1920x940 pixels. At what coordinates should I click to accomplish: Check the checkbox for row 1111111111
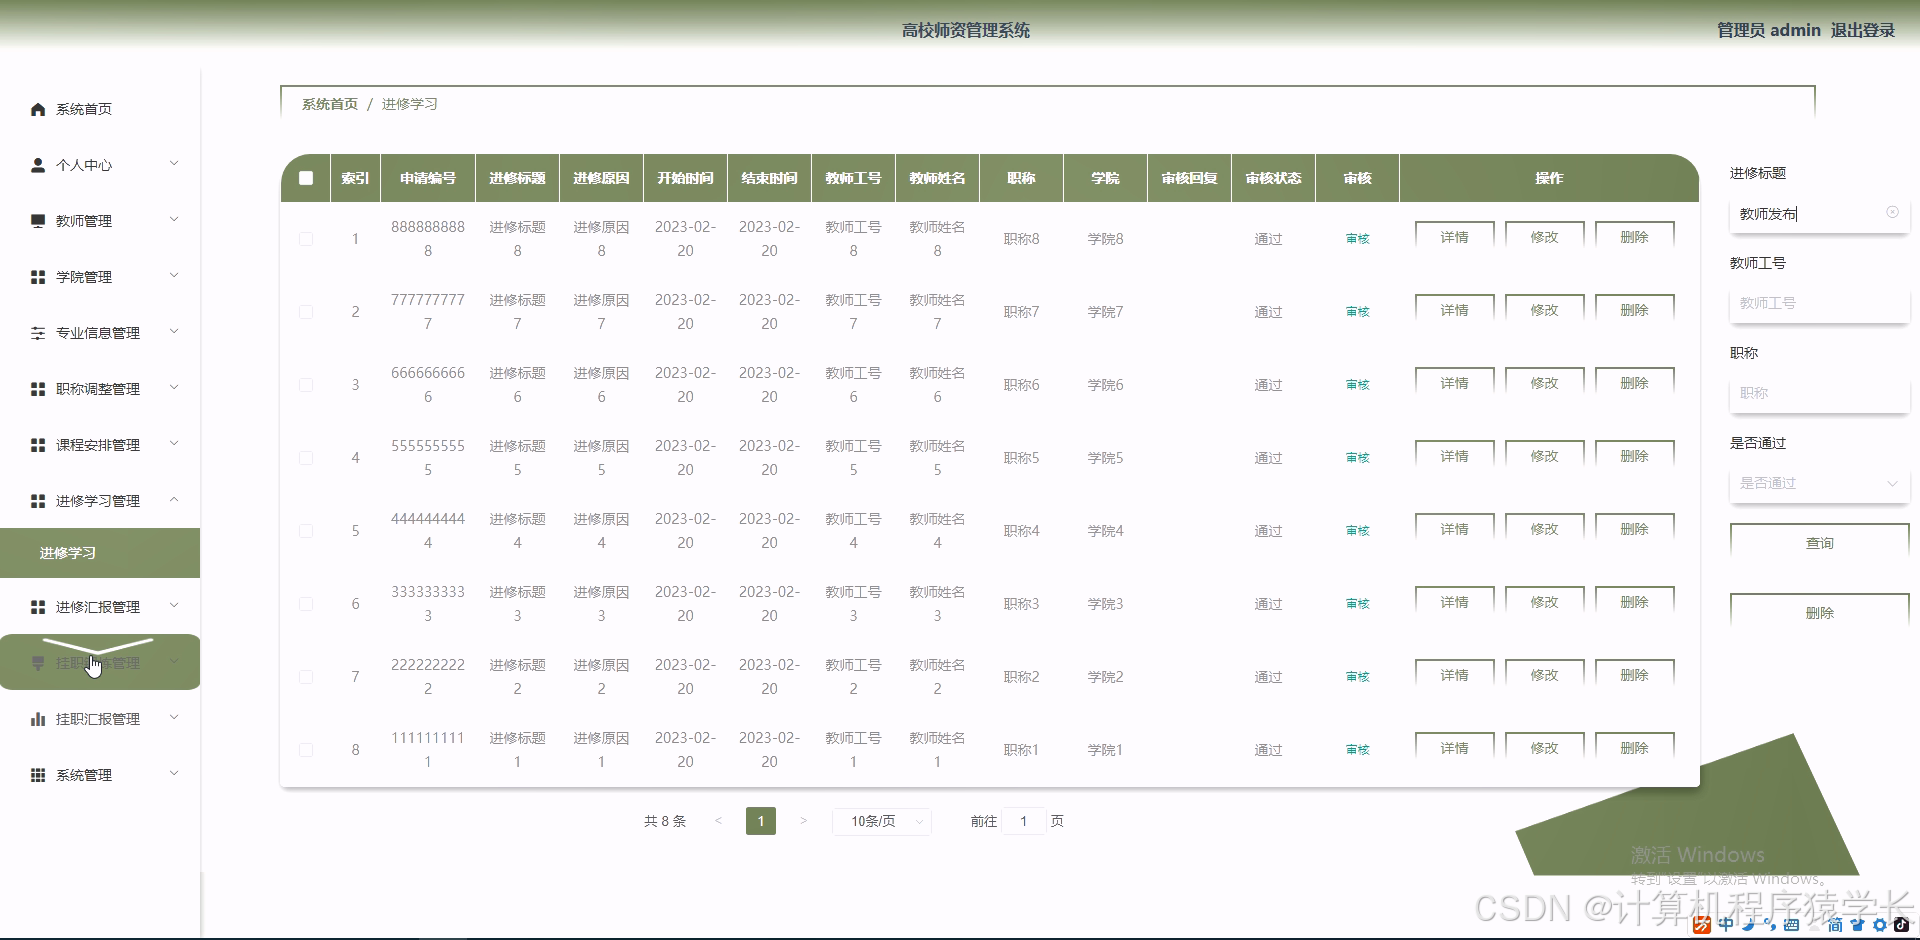(306, 750)
